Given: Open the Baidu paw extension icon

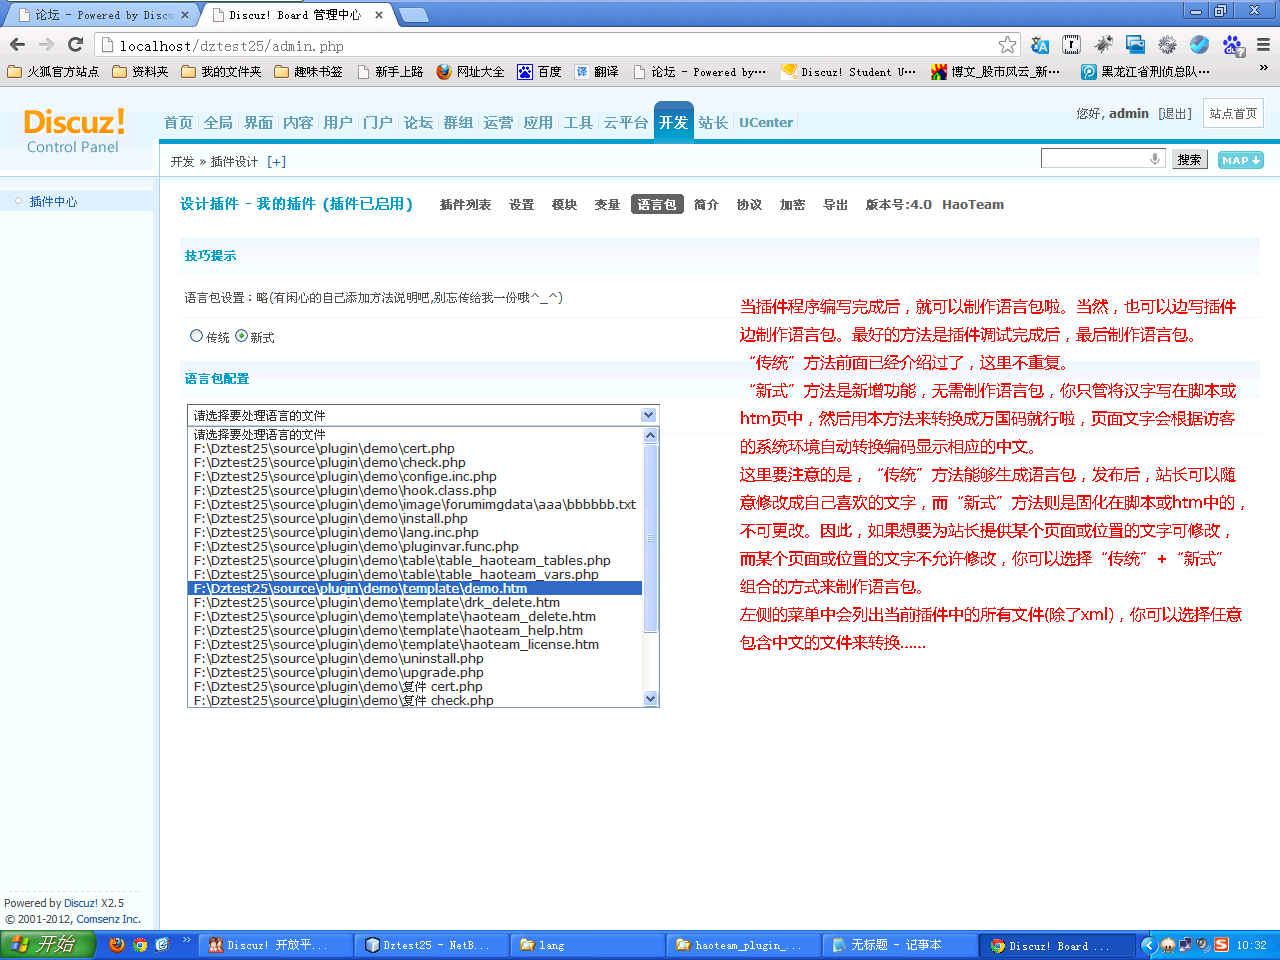Looking at the screenshot, I should (1232, 45).
